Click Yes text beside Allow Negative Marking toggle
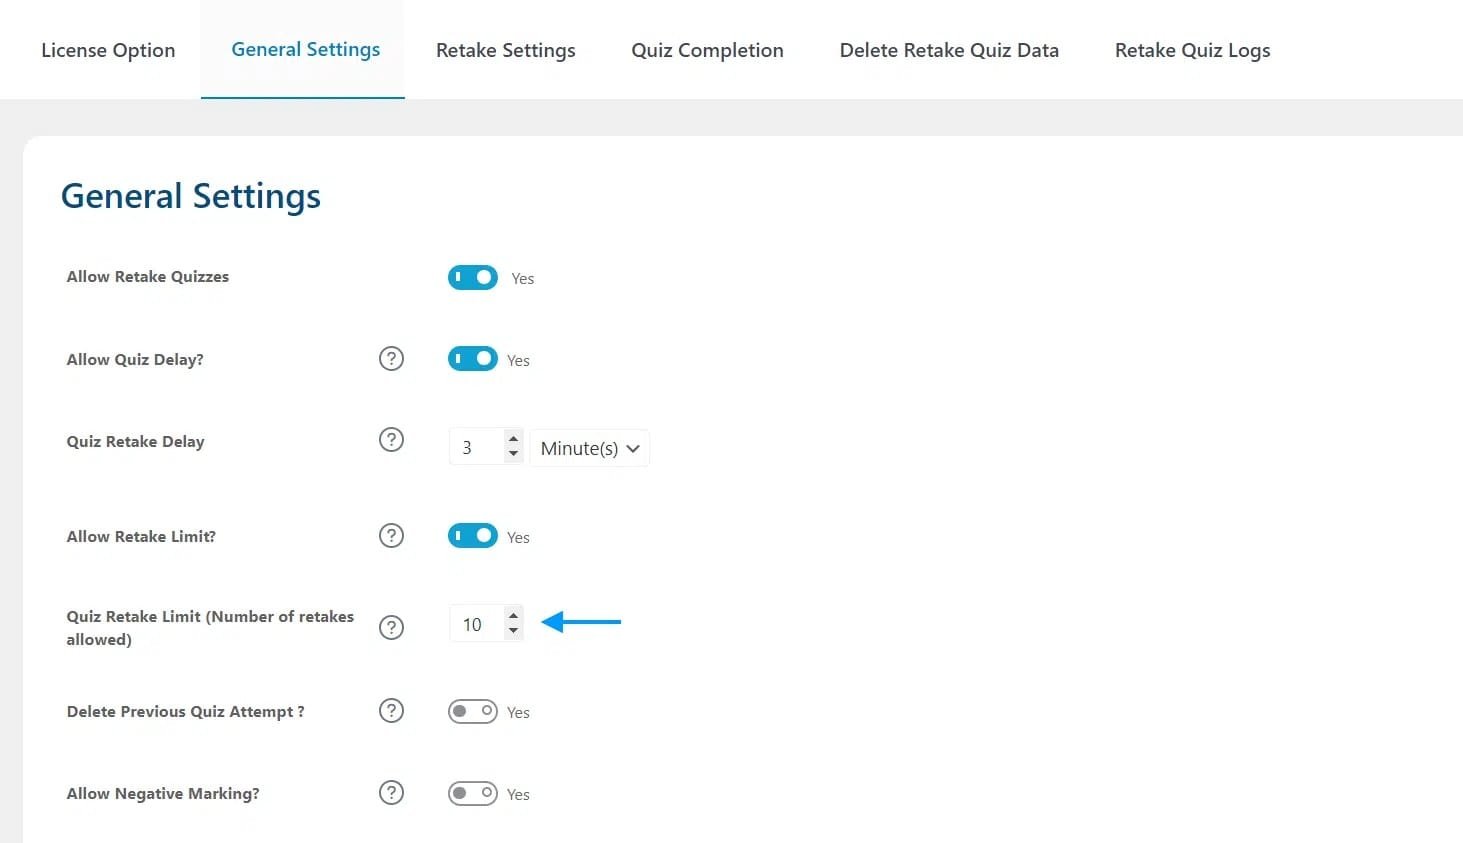1463x843 pixels. pyautogui.click(x=518, y=794)
